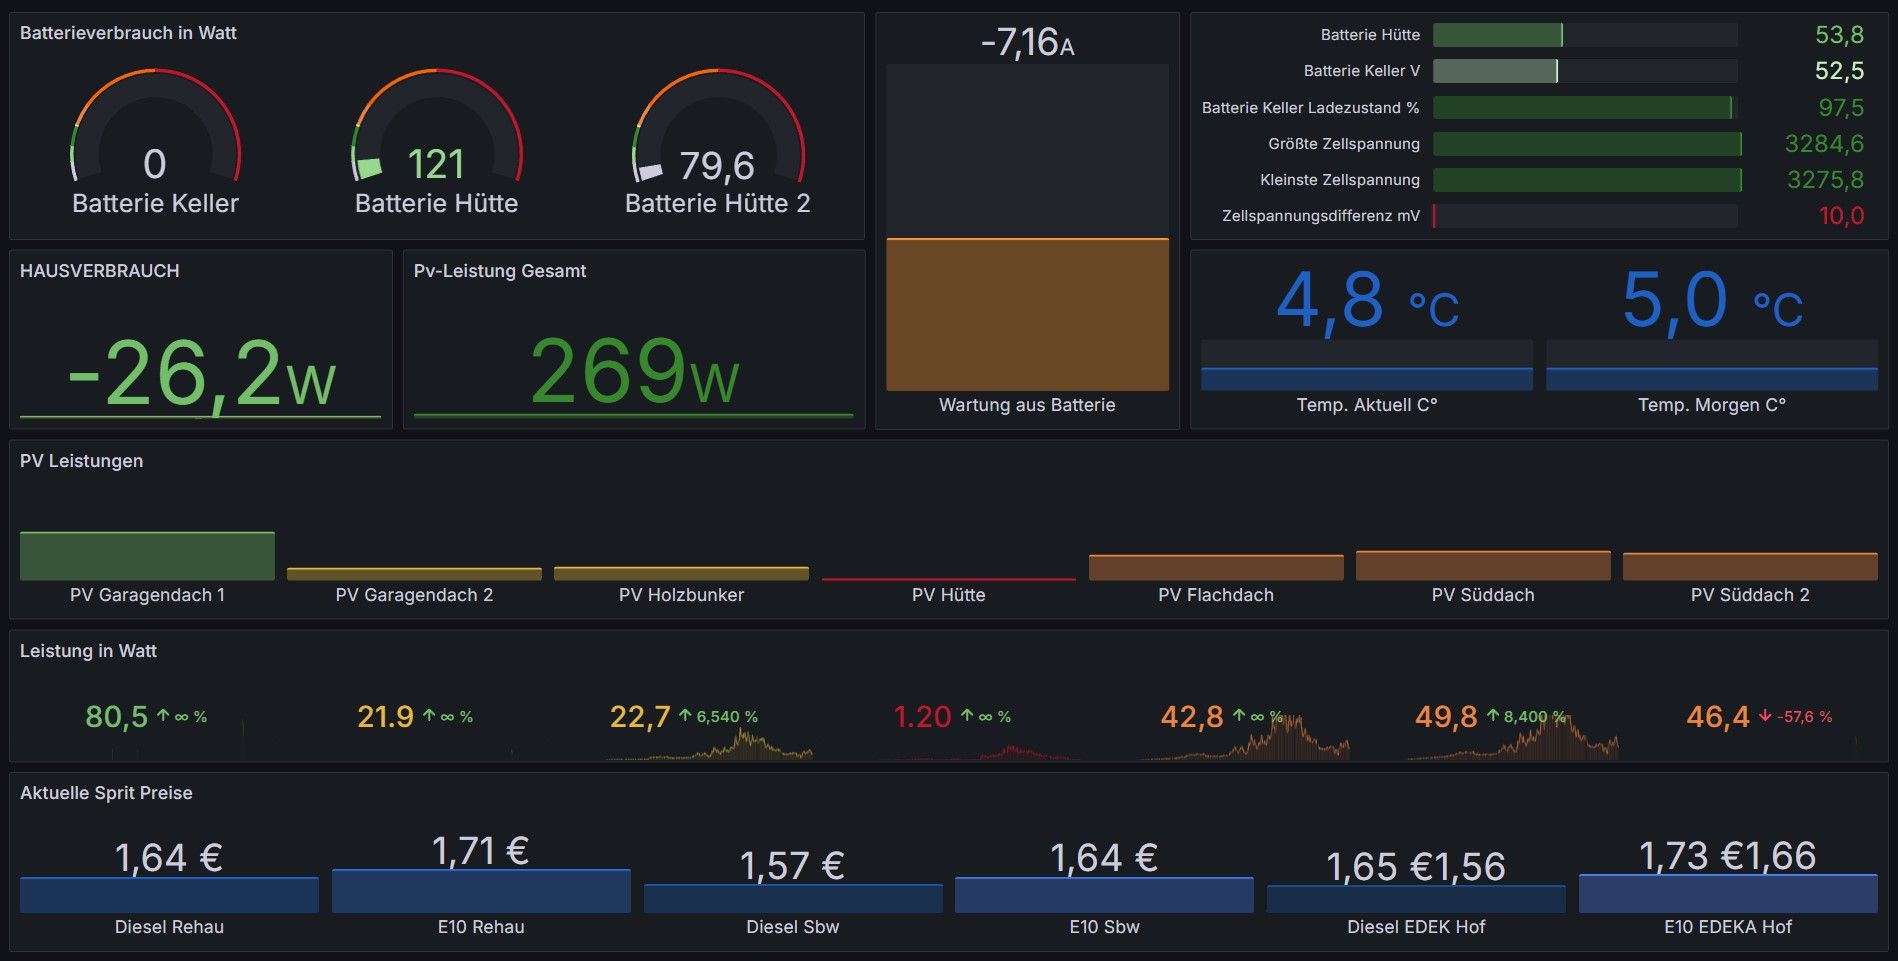The height and width of the screenshot is (961, 1898).
Task: Click the Batterie Hütte bar gauge
Action: coord(1585,35)
